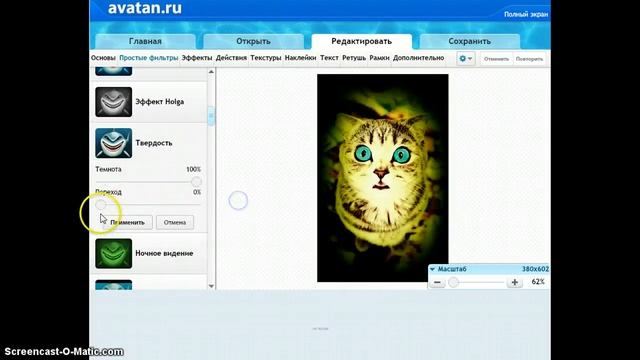Open the gear settings dropdown

click(x=465, y=59)
